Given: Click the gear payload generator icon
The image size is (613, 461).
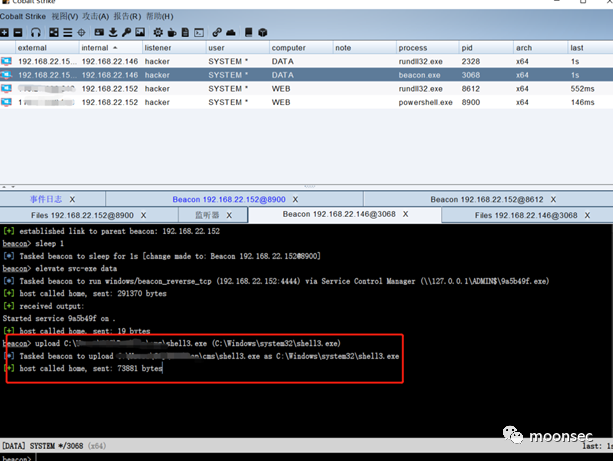Looking at the screenshot, I should tap(158, 32).
